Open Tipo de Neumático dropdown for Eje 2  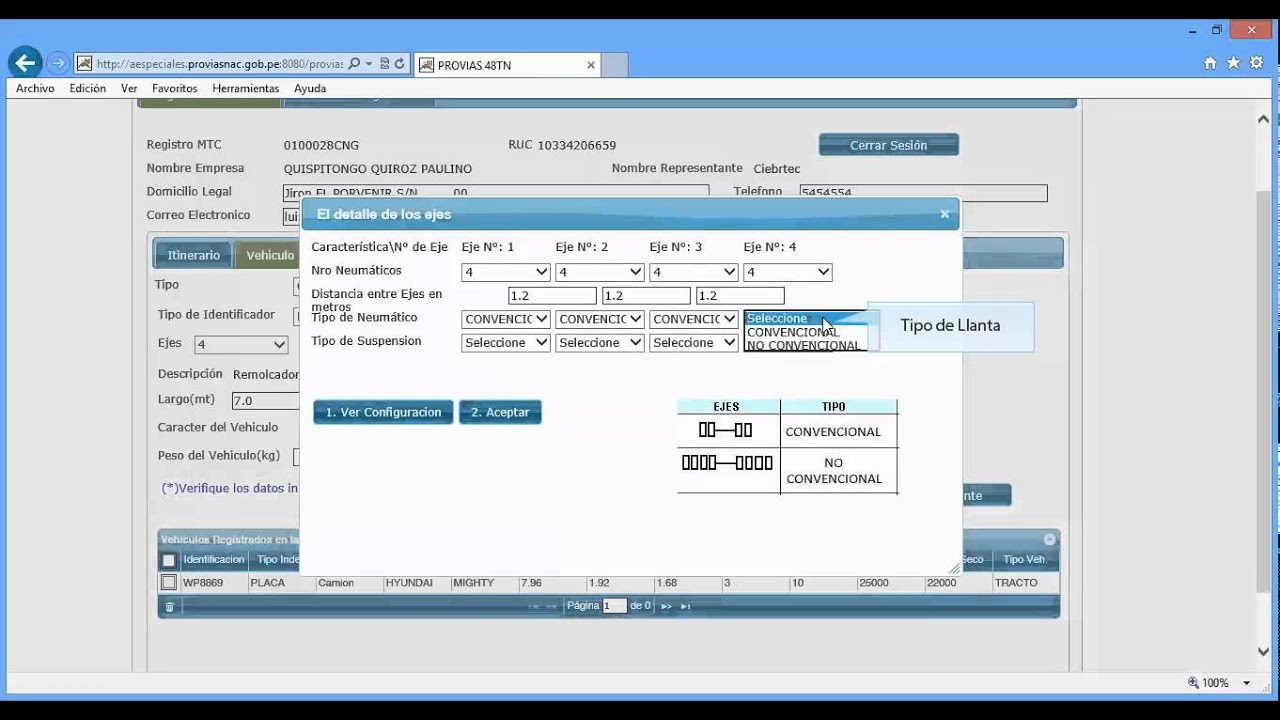[x=600, y=319]
